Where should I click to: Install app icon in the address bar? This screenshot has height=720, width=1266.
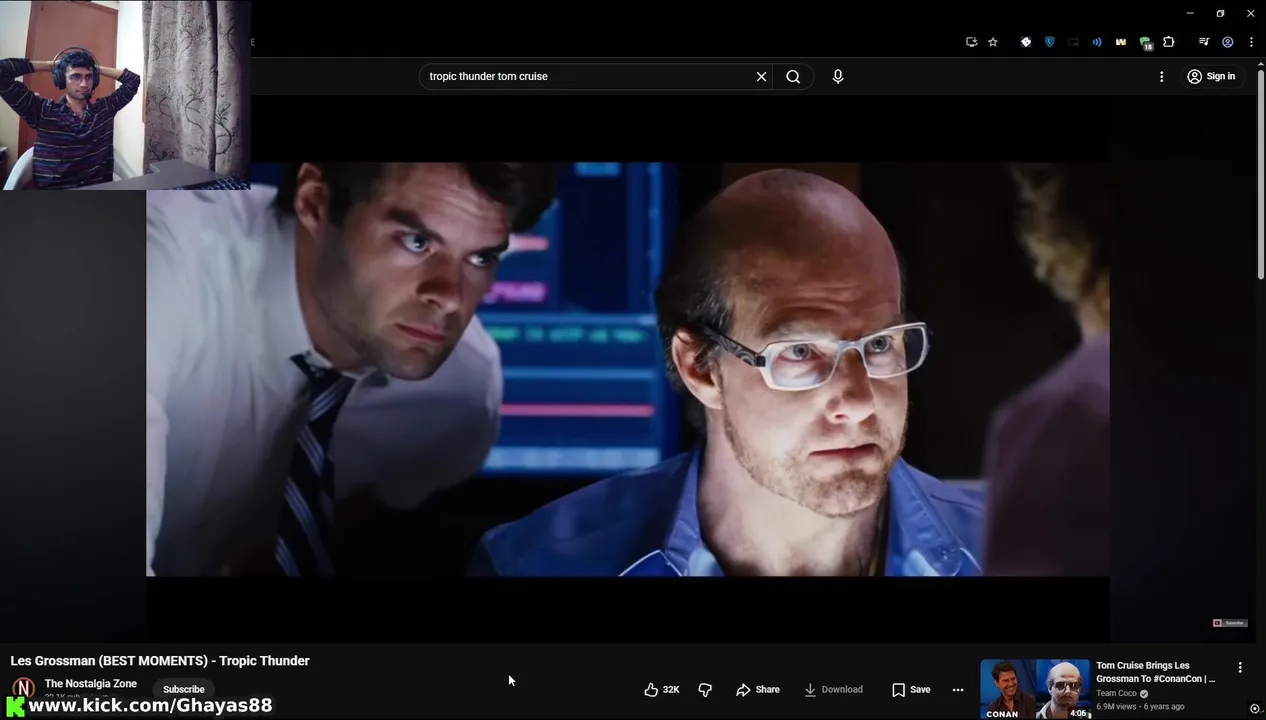[971, 42]
